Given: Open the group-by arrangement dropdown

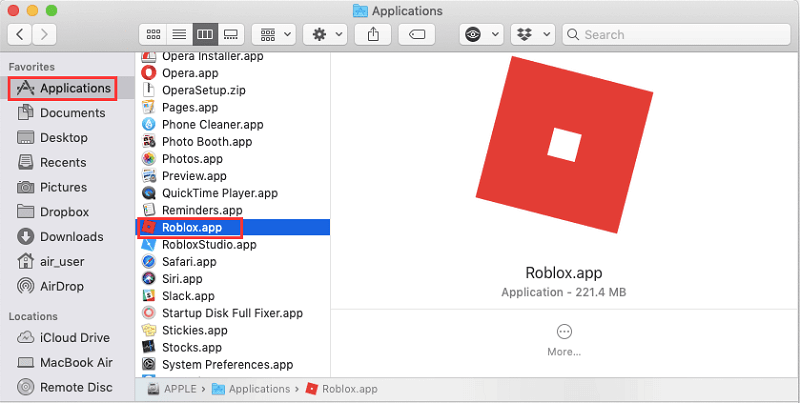Looking at the screenshot, I should [x=274, y=34].
